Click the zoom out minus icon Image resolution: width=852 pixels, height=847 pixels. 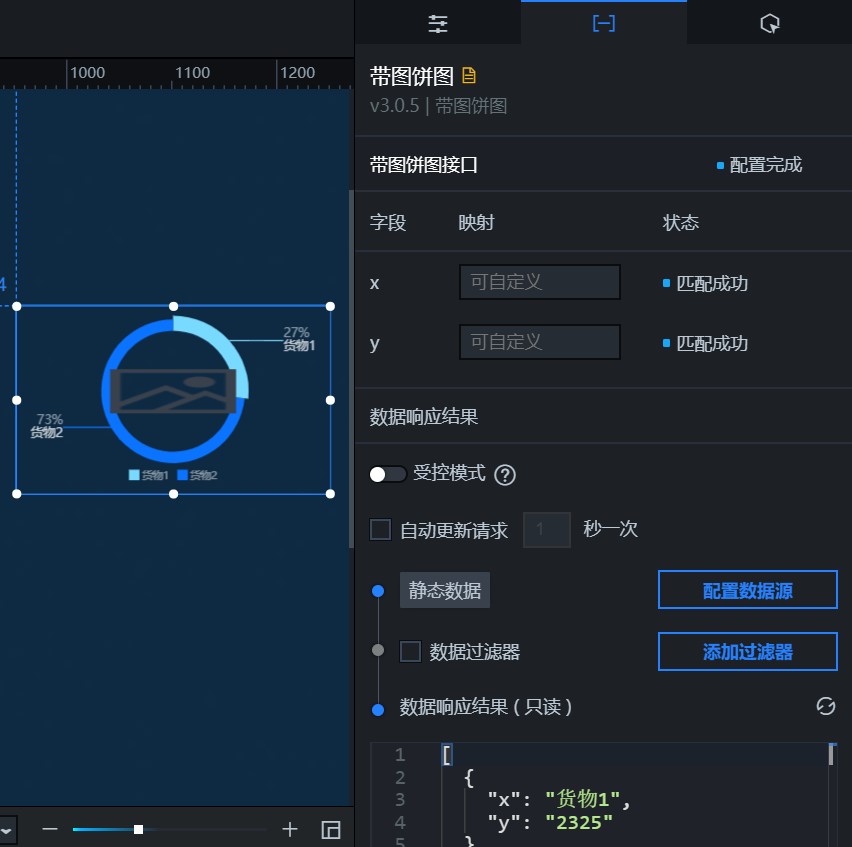pos(50,829)
